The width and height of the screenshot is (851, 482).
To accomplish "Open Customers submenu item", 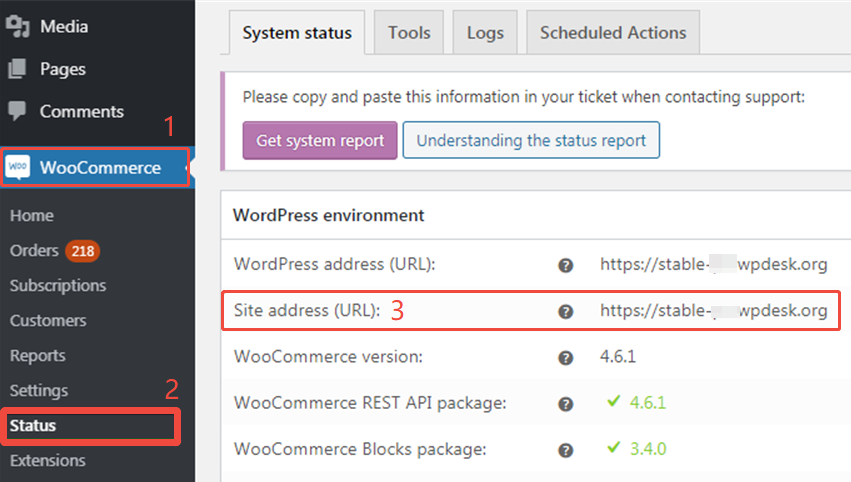I will click(x=48, y=321).
